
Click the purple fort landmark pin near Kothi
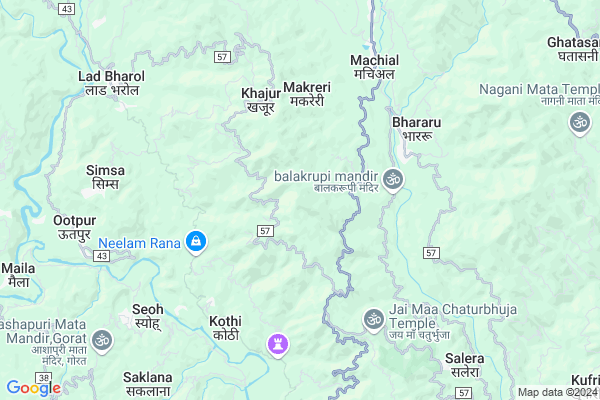[278, 345]
